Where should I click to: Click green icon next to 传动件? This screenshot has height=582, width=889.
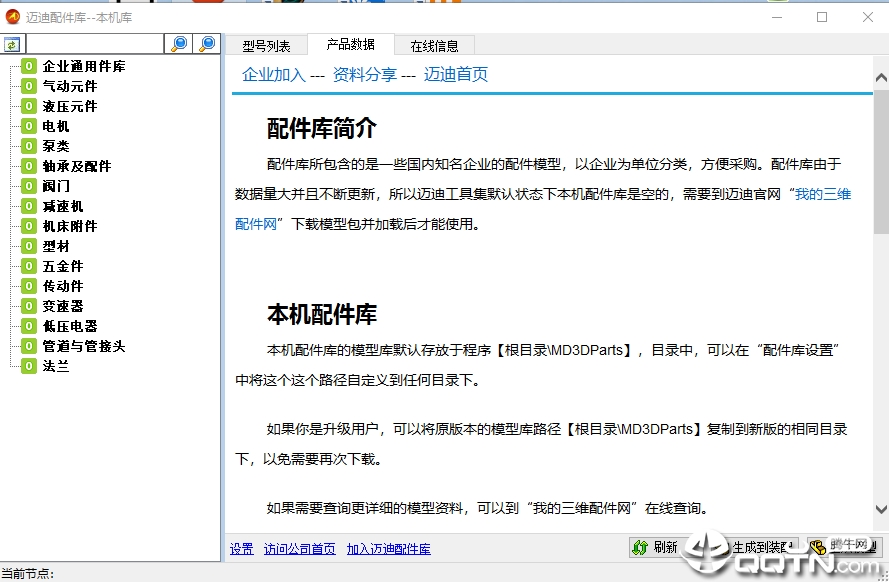tap(29, 286)
